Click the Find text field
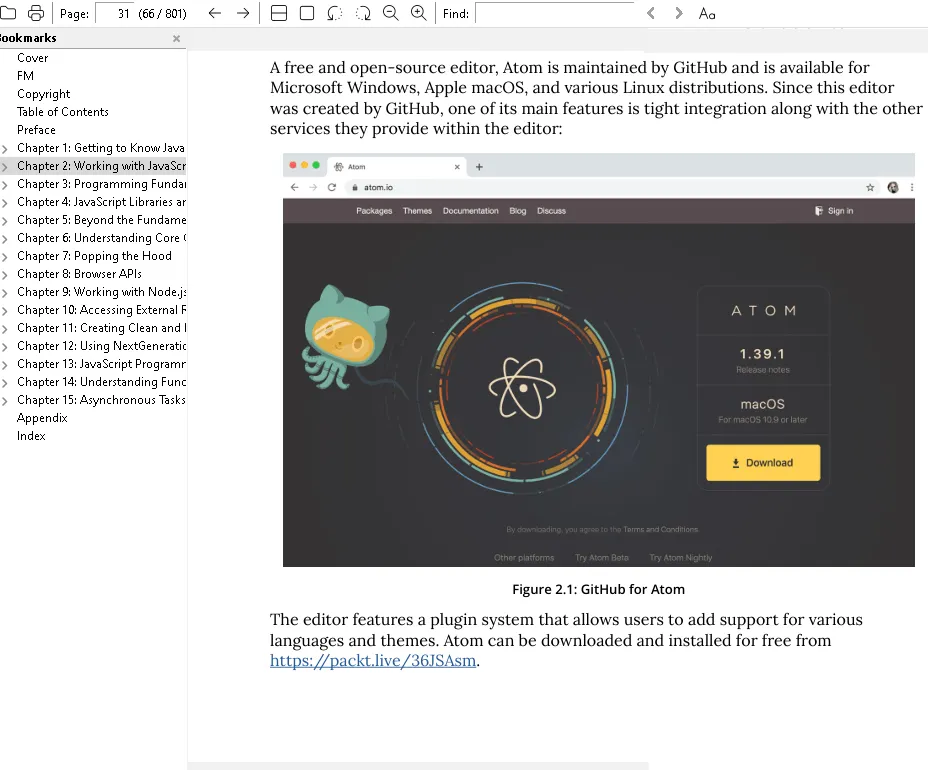Image resolution: width=928 pixels, height=770 pixels. pos(554,13)
